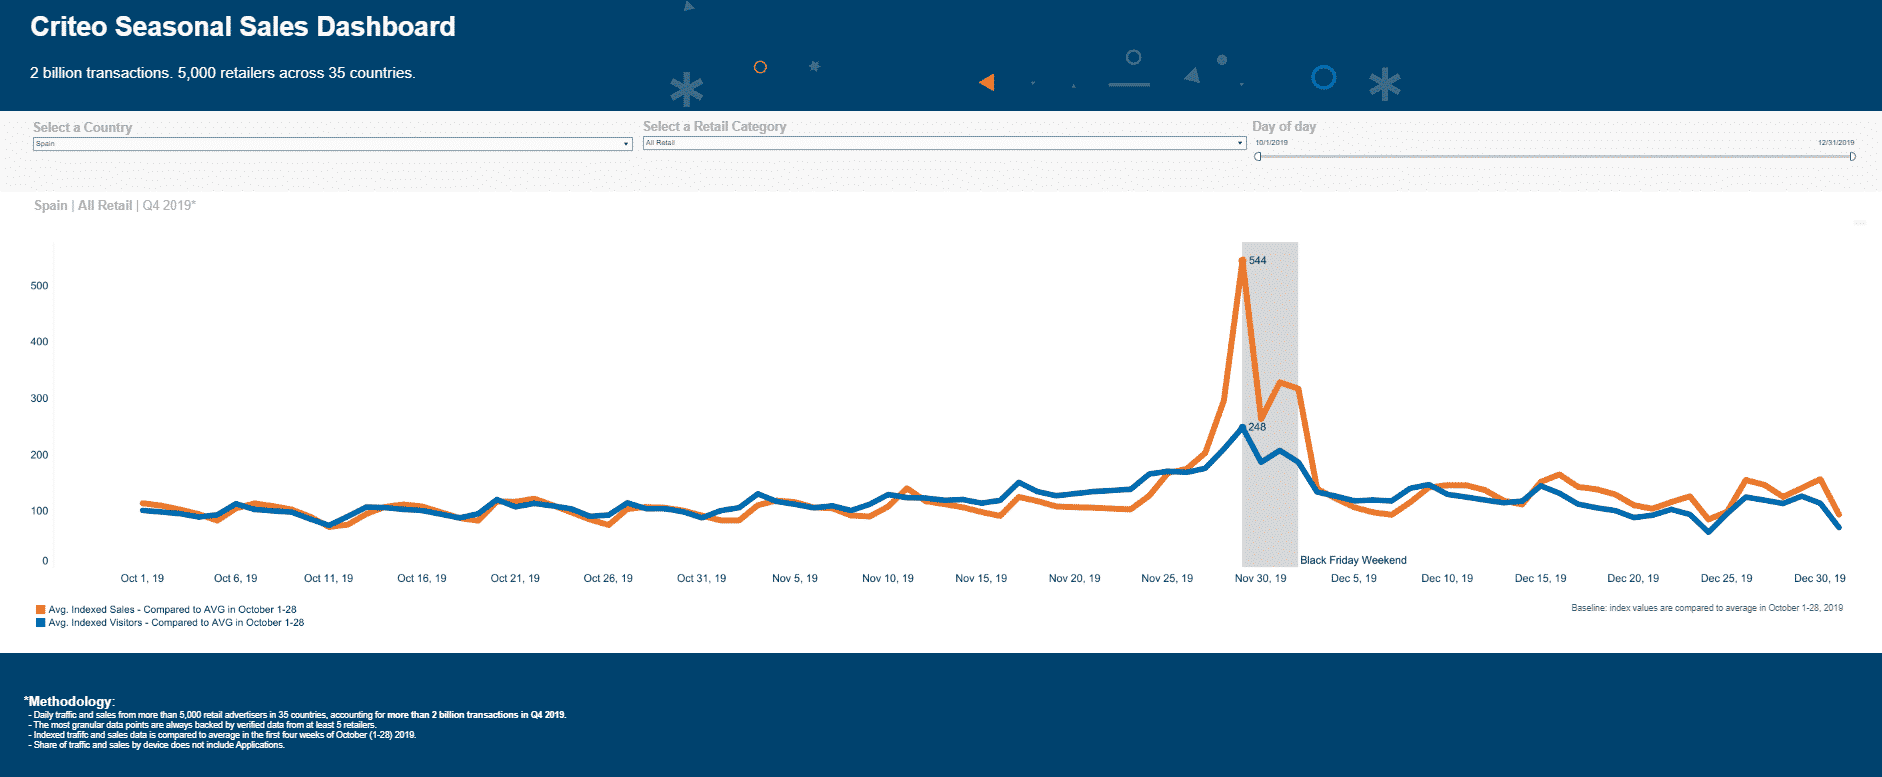Click the 'Day of day' filter title
Screen dimensions: 1882x777
pyautogui.click(x=1284, y=126)
